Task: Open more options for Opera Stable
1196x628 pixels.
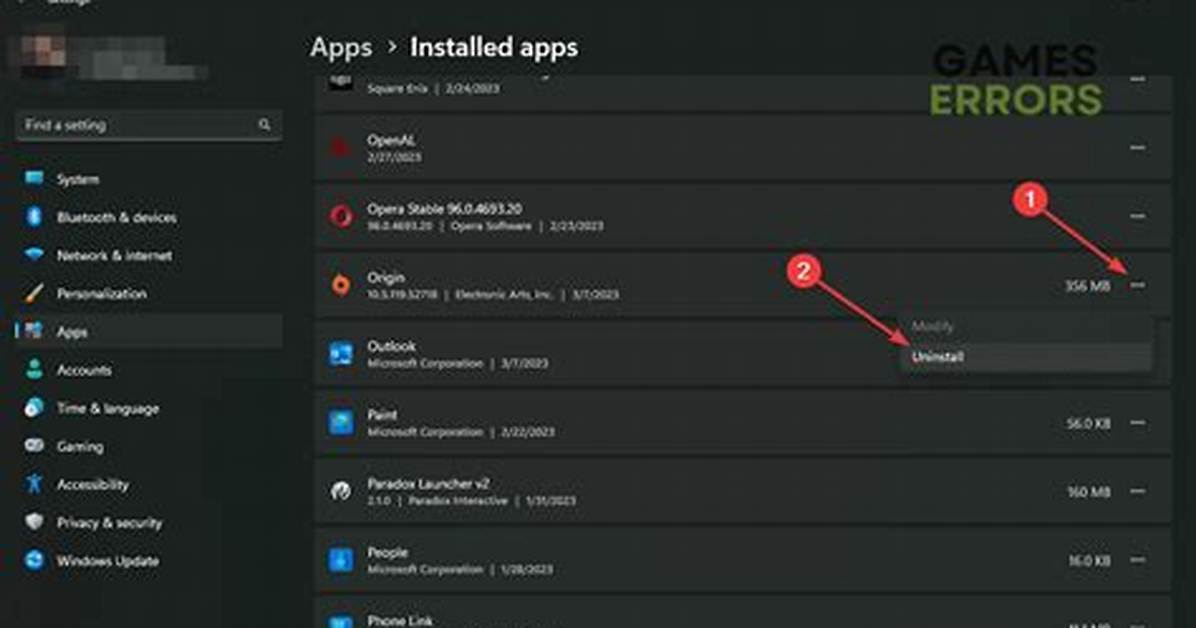Action: pos(1137,216)
